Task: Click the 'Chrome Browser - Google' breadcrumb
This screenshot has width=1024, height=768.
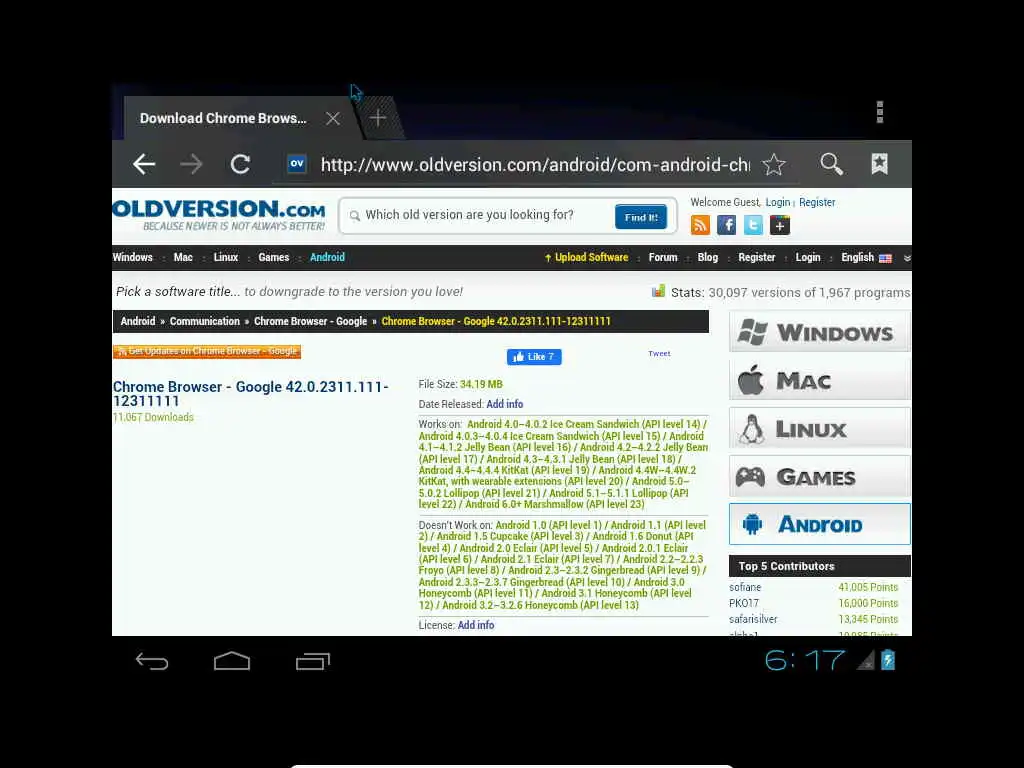Action: pos(310,321)
